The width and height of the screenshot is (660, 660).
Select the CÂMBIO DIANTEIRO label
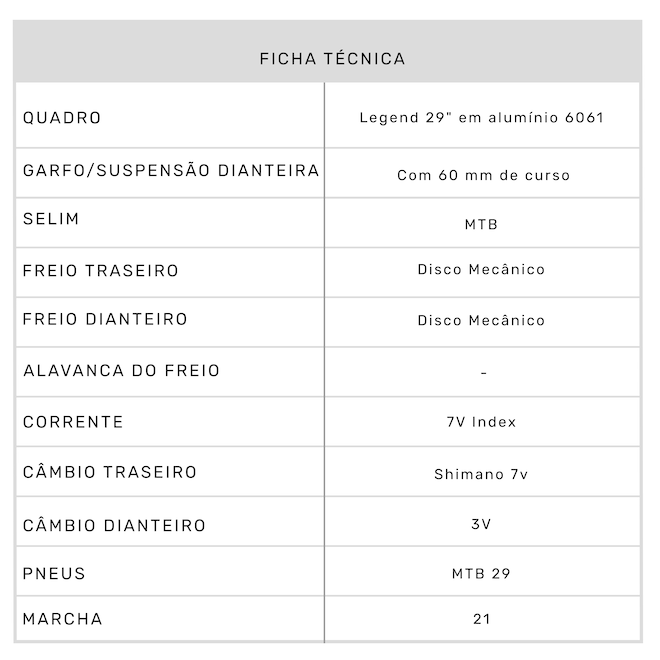coord(114,525)
